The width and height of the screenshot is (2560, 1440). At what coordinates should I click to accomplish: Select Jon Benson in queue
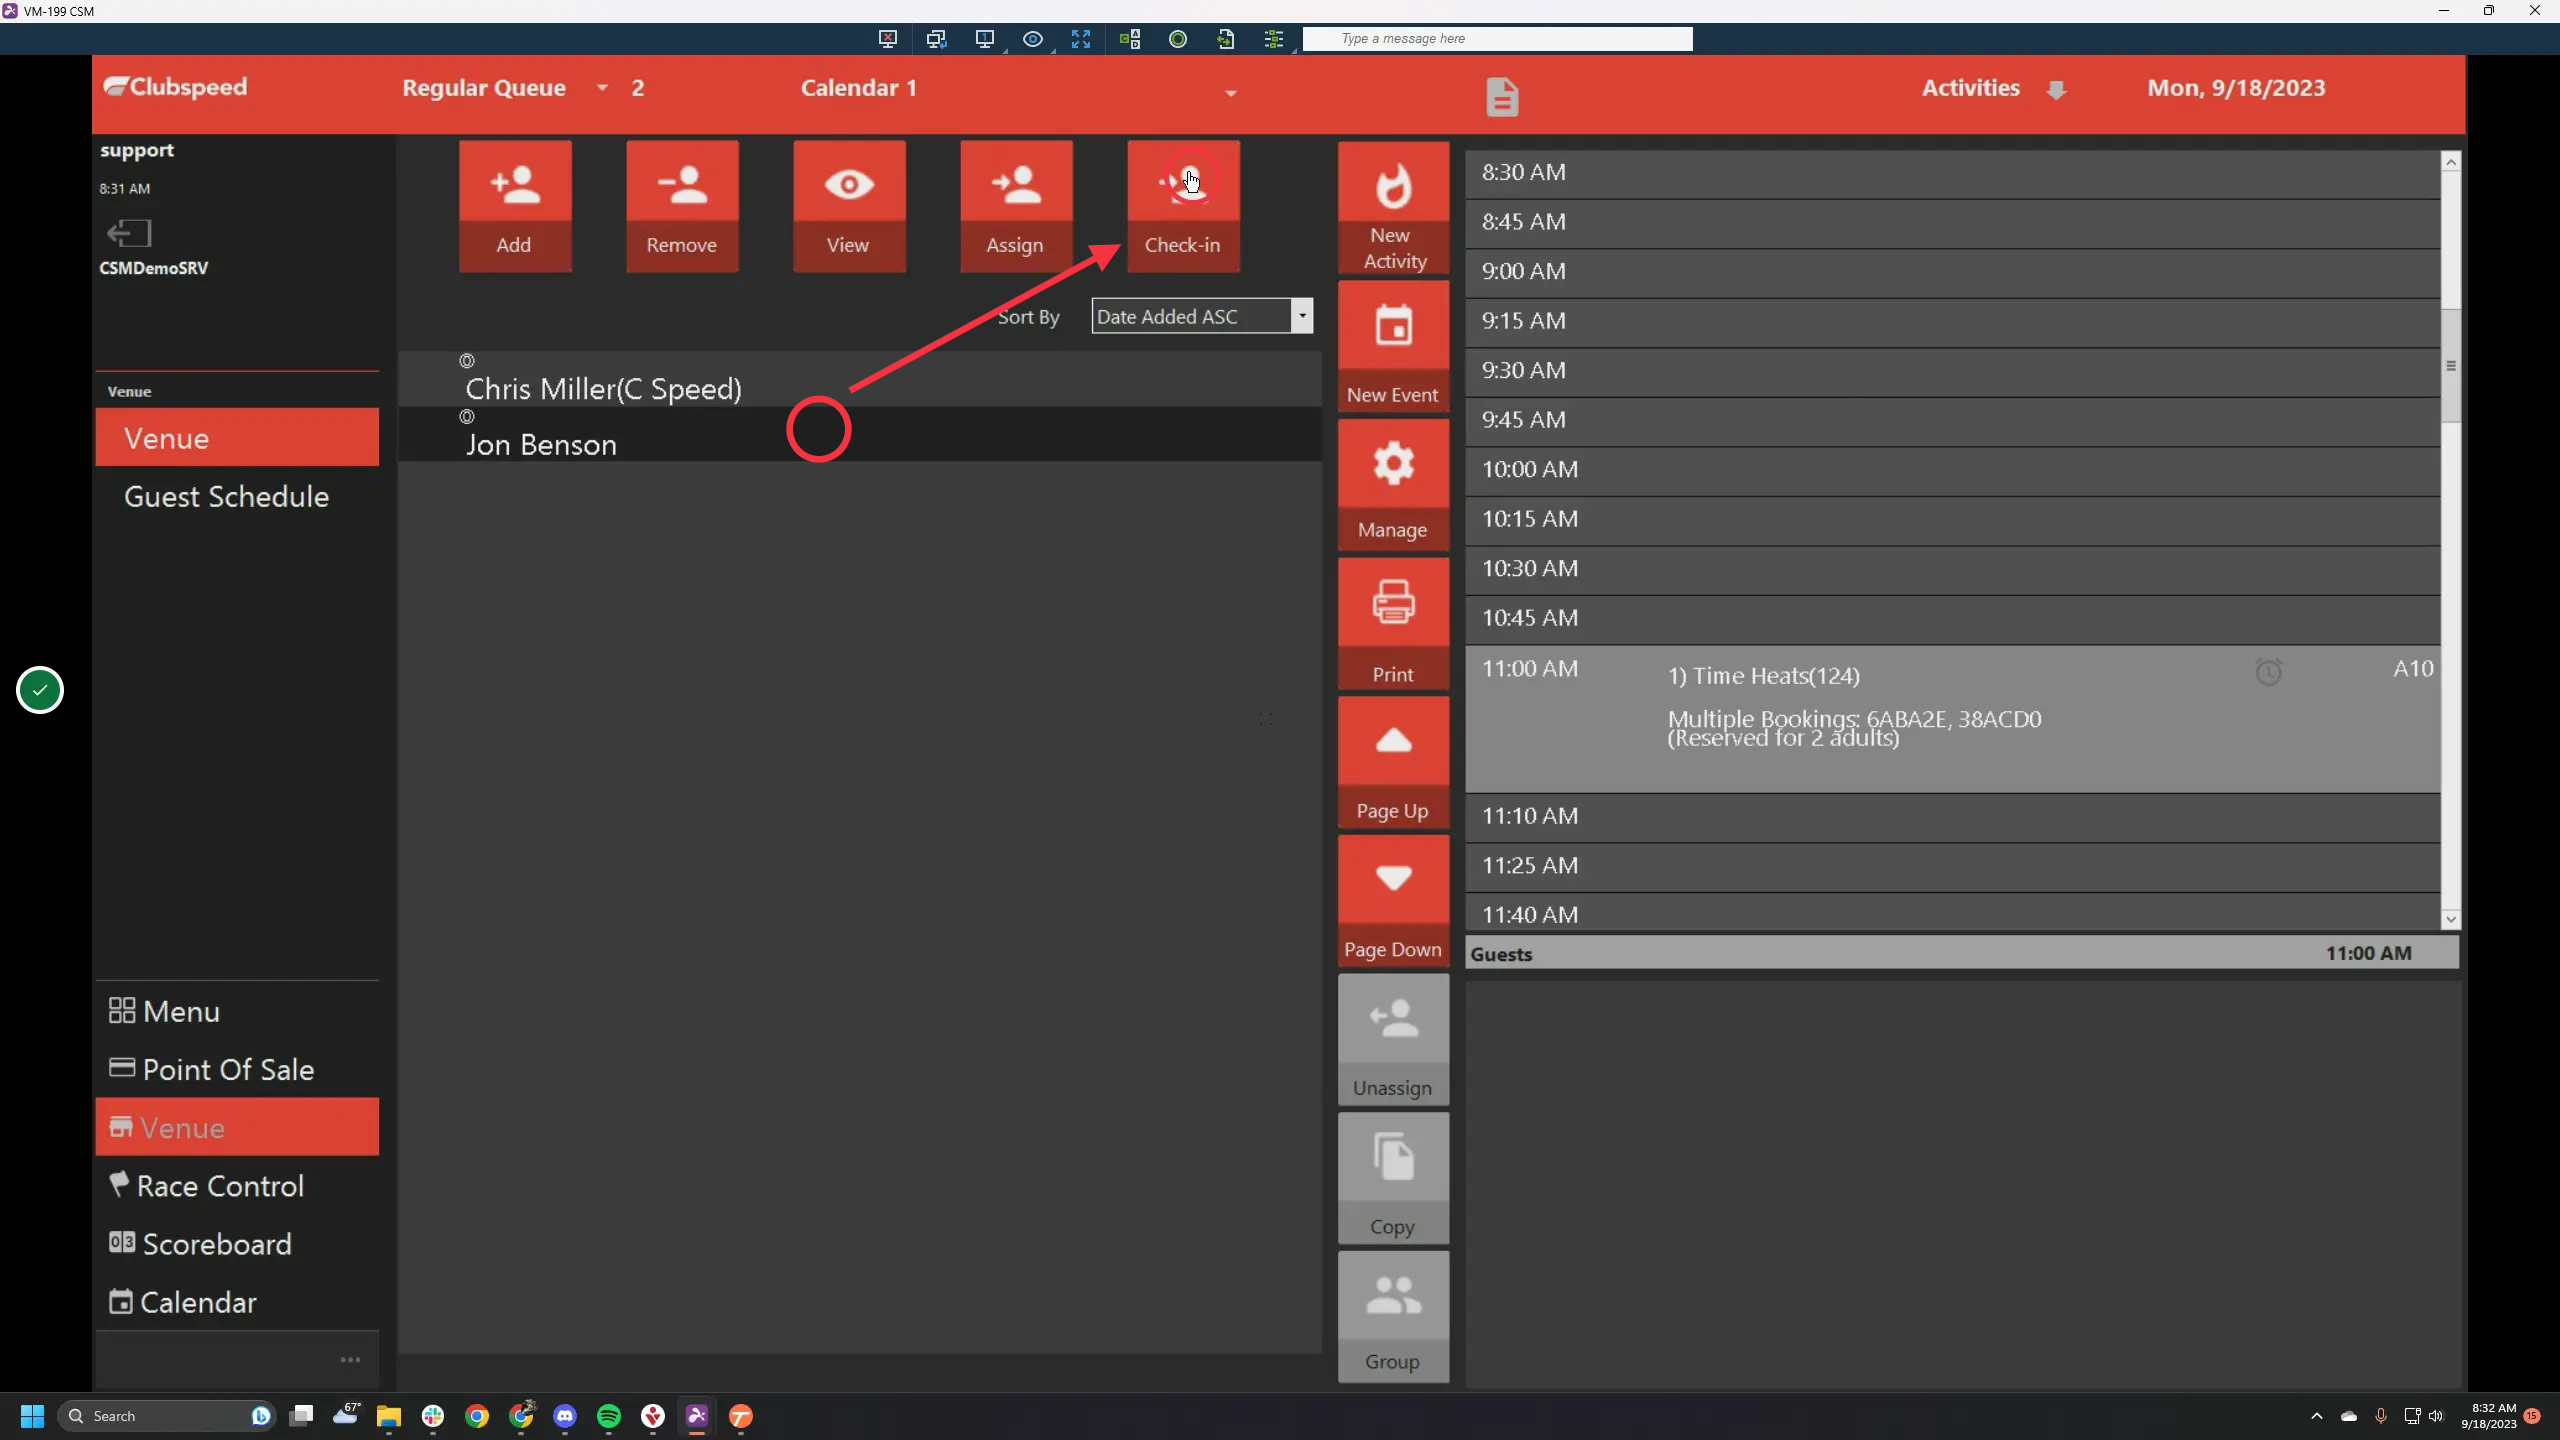860,435
